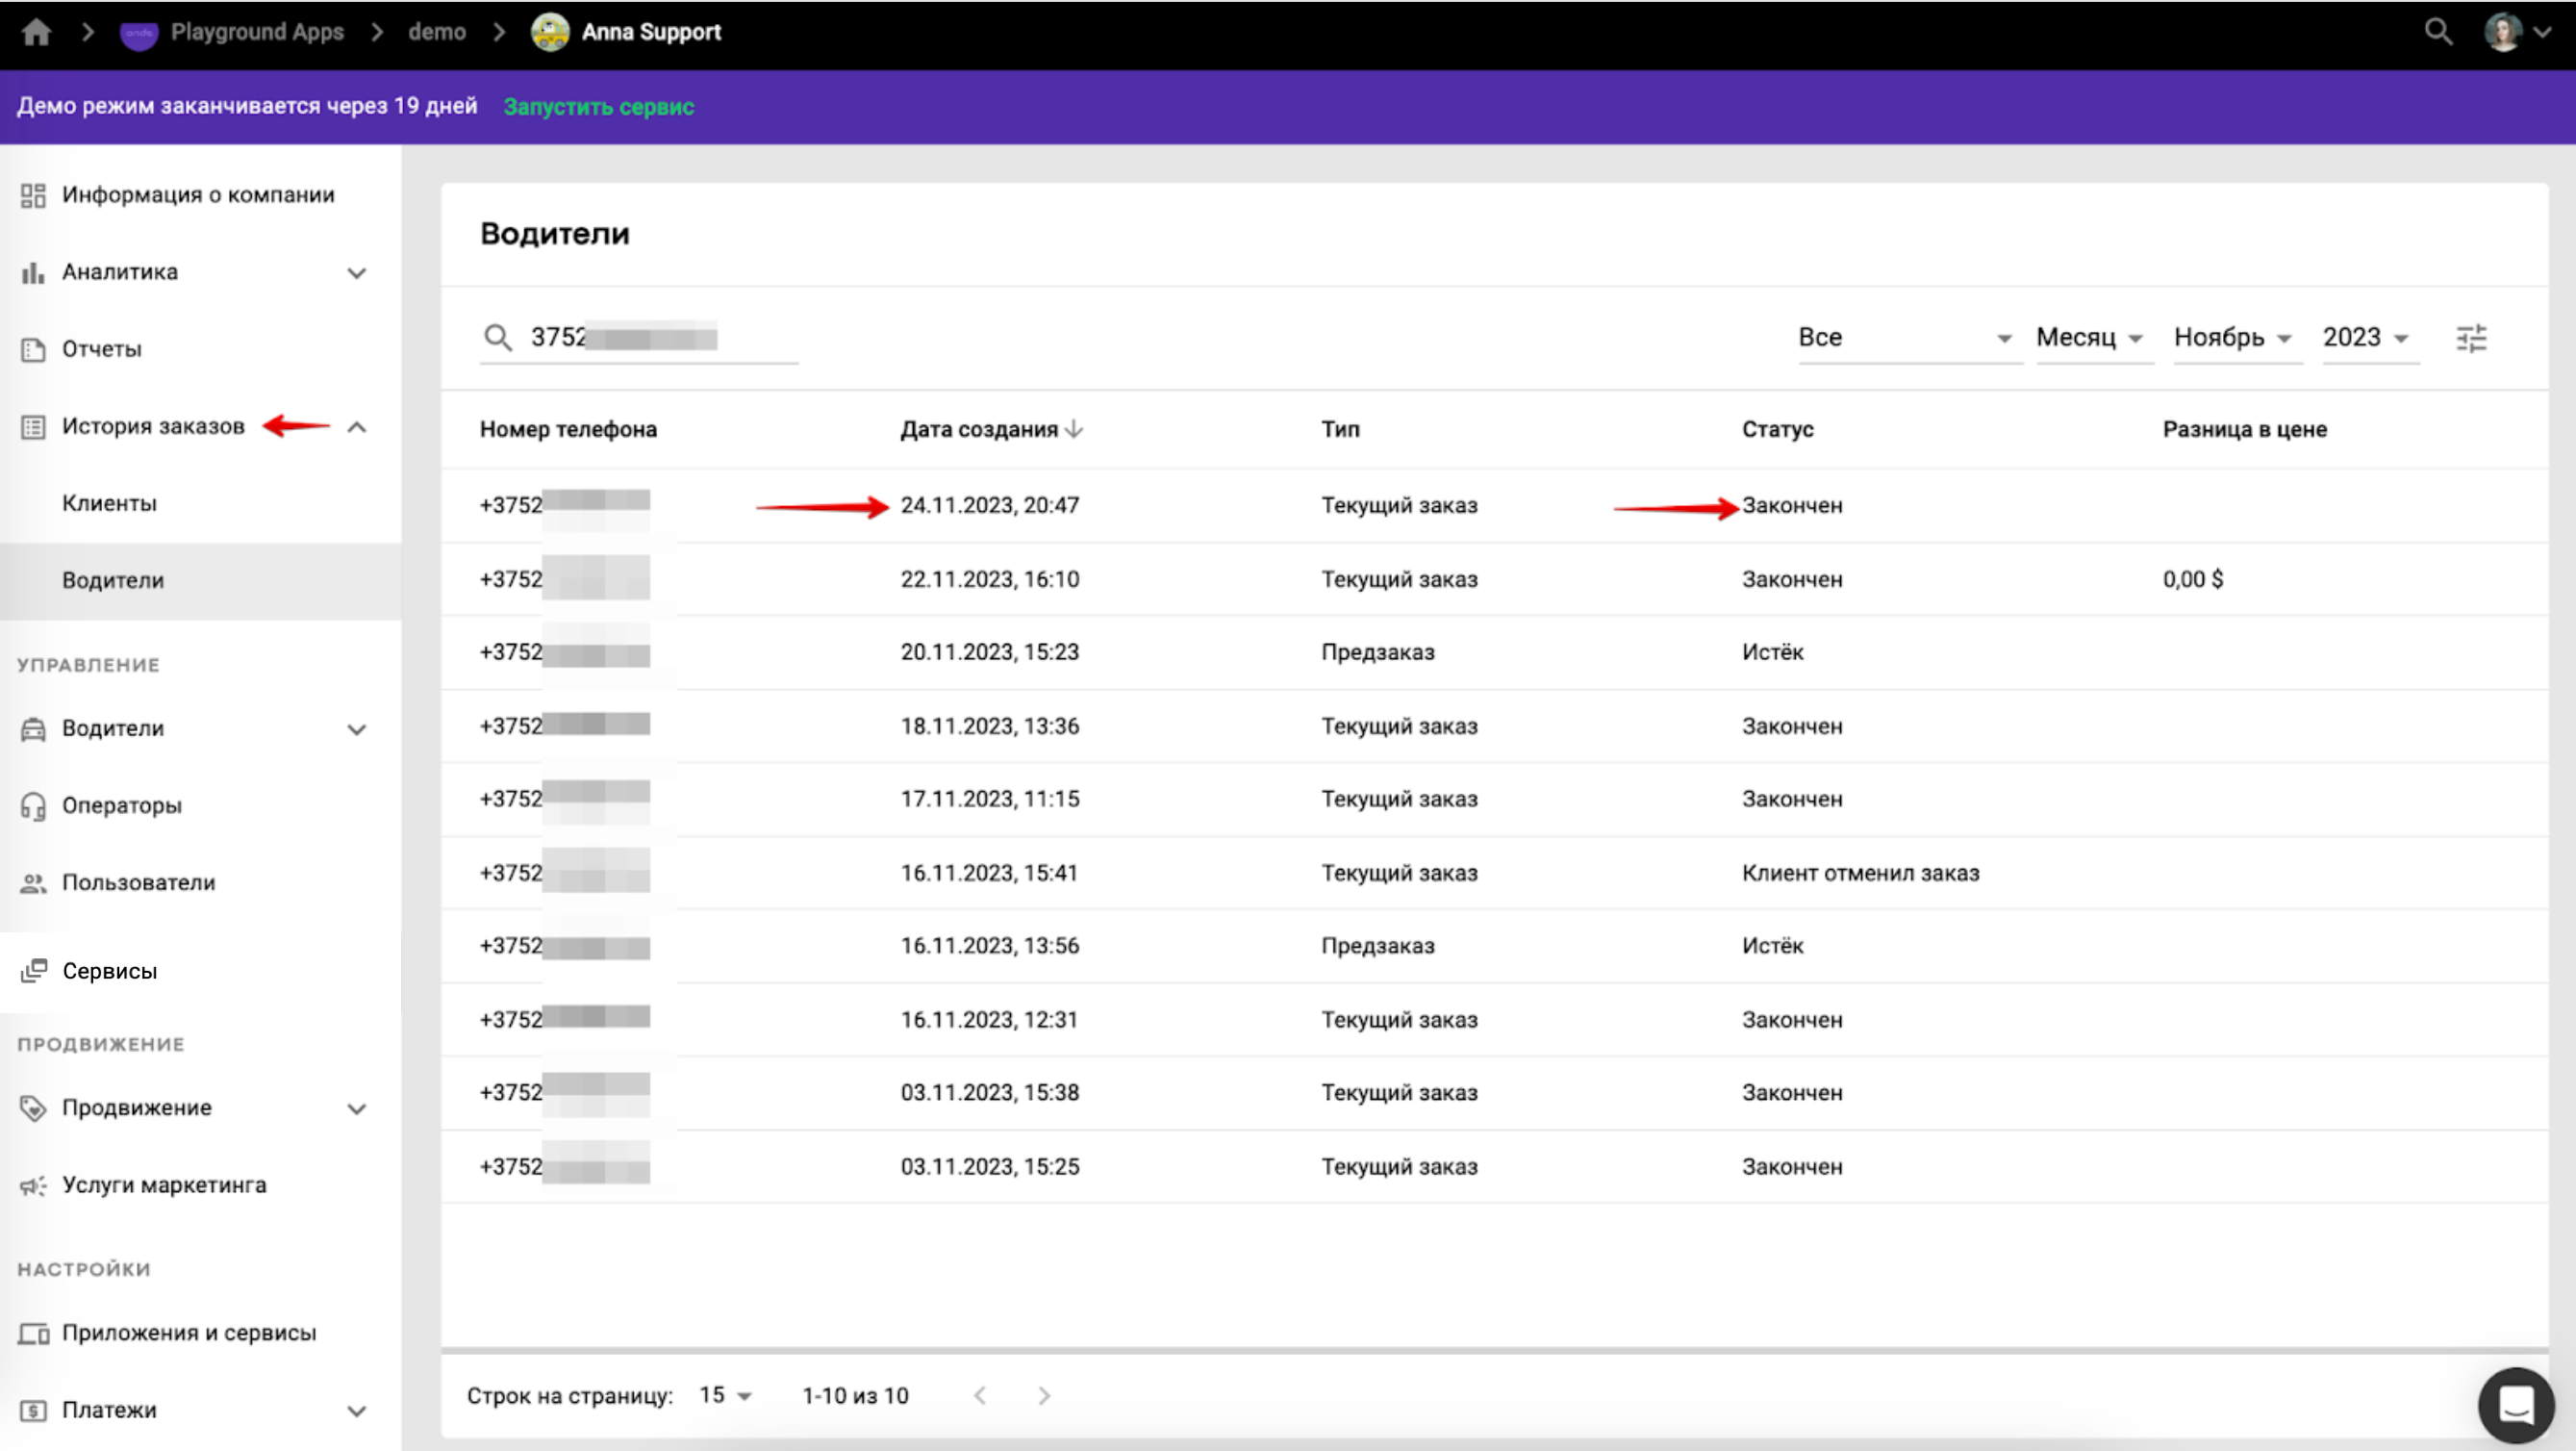
Task: Open the Все status dropdown
Action: [x=1905, y=338]
